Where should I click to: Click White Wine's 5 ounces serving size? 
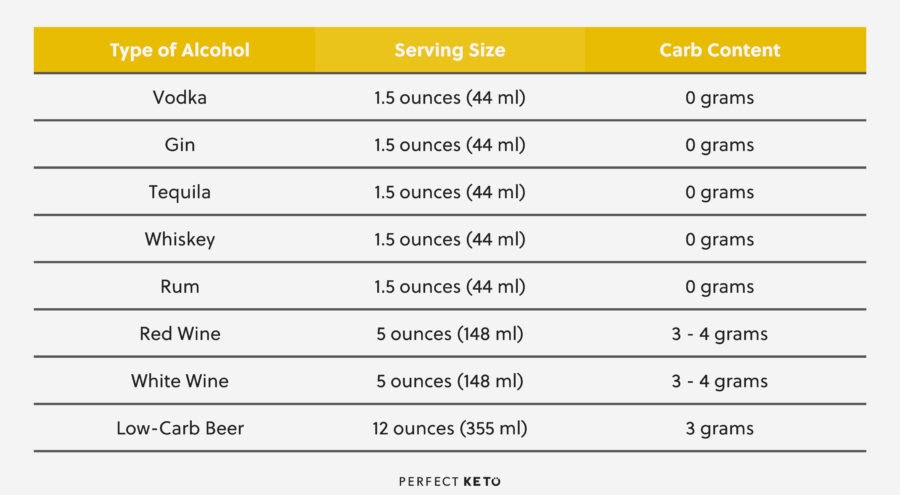click(450, 381)
